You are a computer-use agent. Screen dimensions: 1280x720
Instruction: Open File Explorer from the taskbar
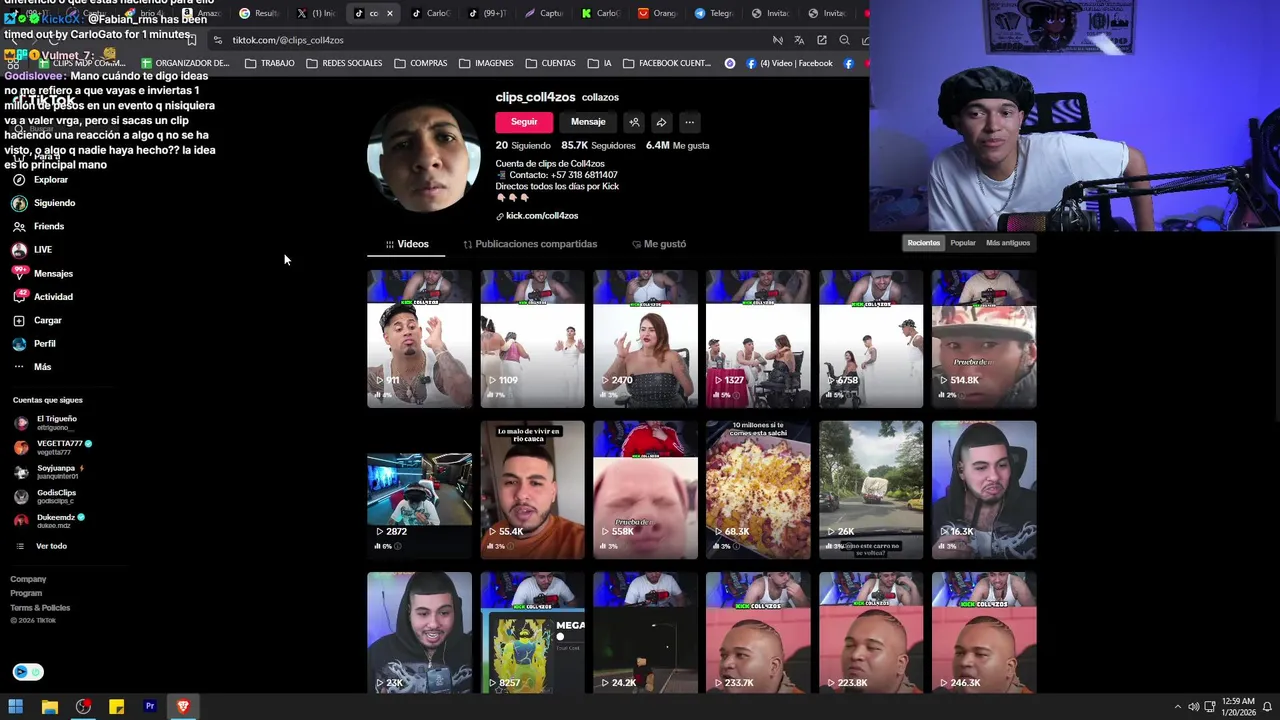tap(49, 707)
